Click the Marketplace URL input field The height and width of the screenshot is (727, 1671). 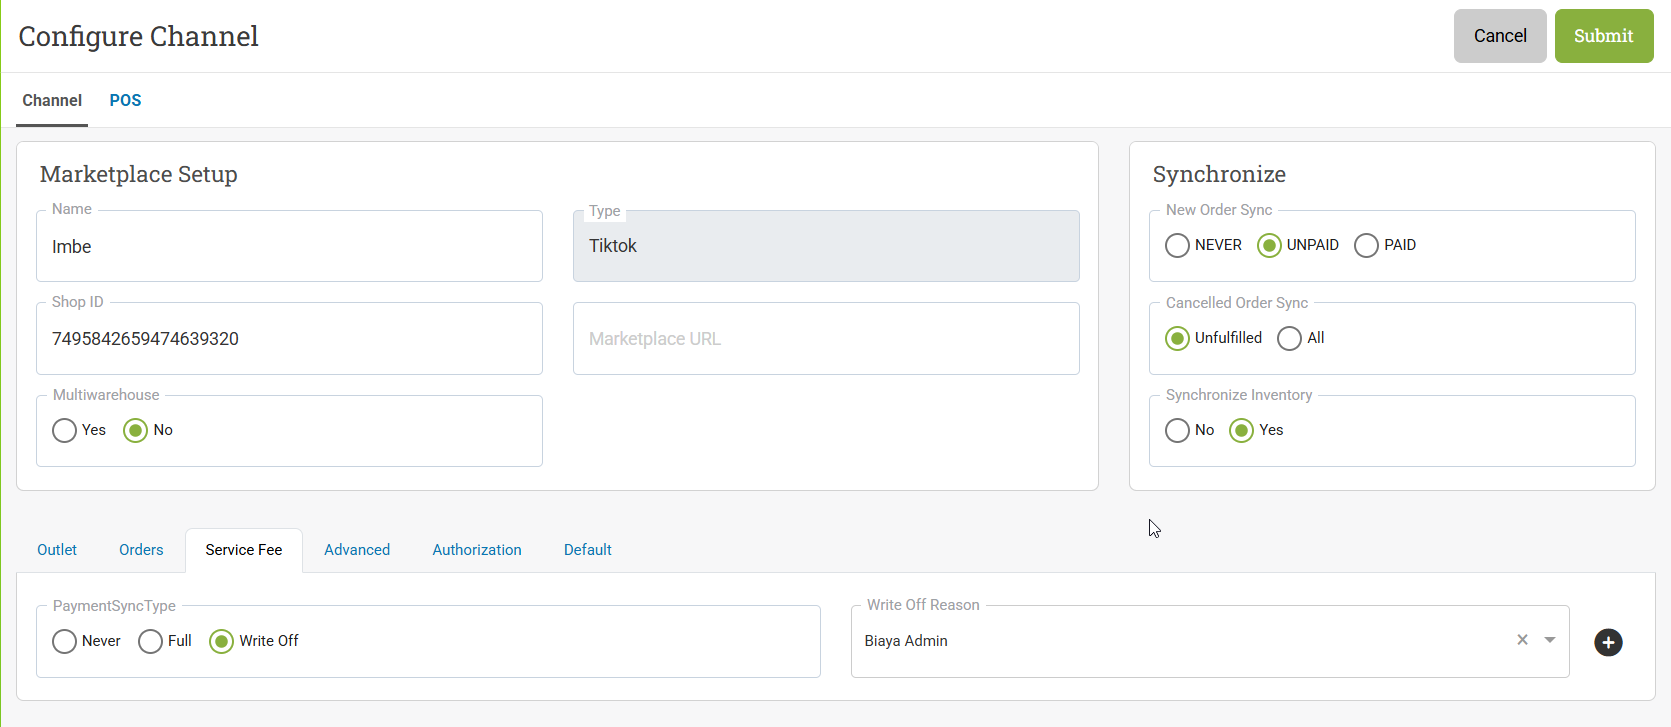click(x=826, y=339)
